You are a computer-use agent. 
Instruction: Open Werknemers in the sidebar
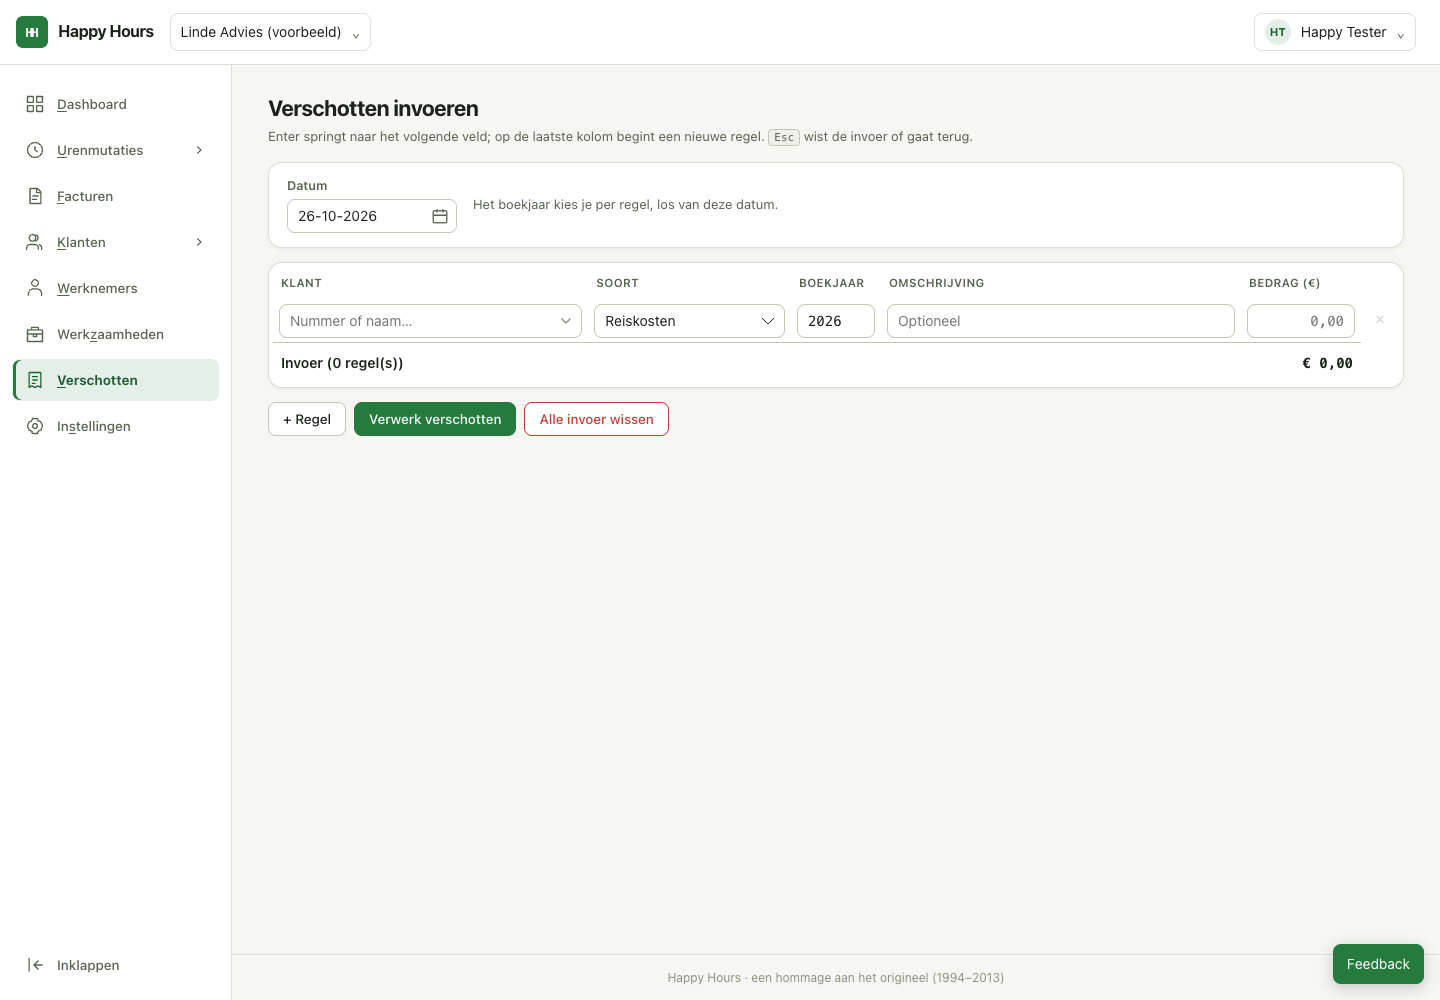tap(116, 288)
